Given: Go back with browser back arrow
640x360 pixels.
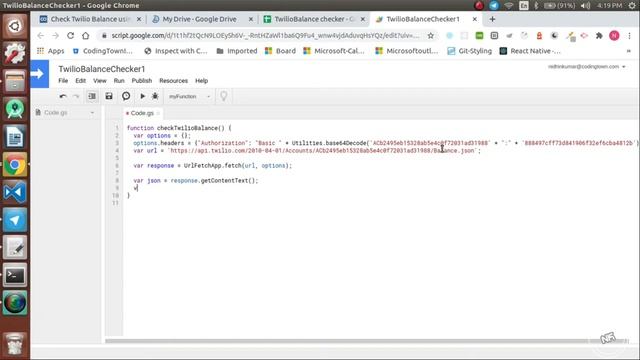Looking at the screenshot, I should [40, 36].
